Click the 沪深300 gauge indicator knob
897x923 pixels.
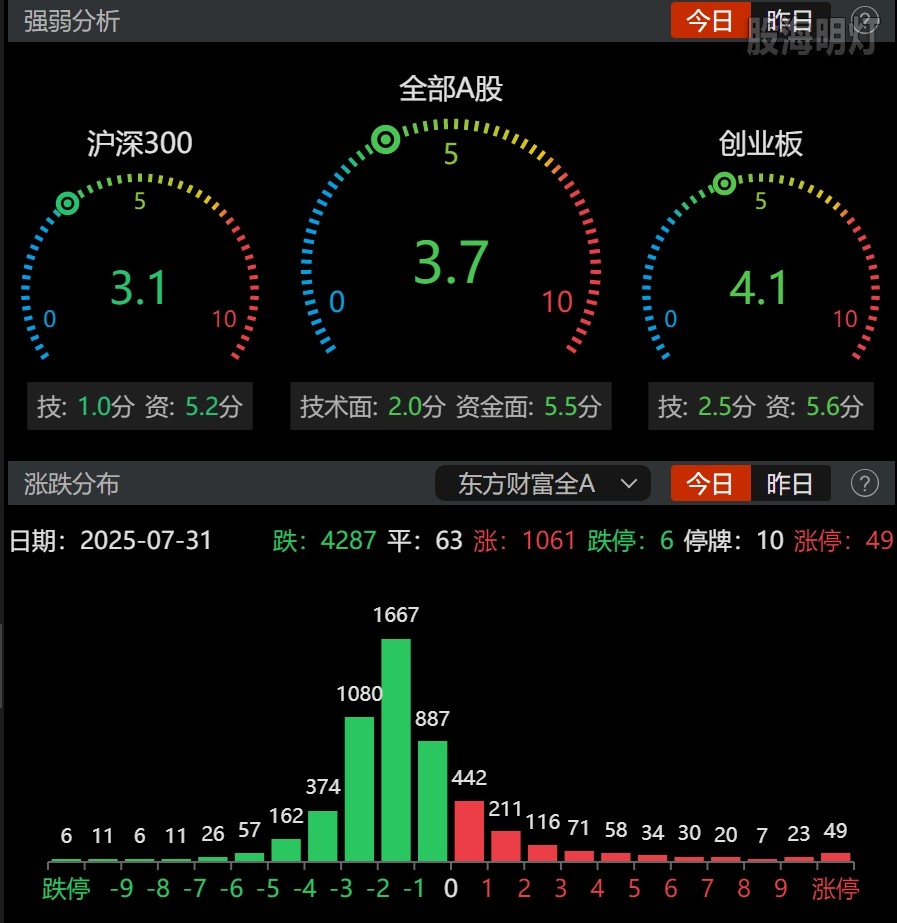click(x=68, y=204)
